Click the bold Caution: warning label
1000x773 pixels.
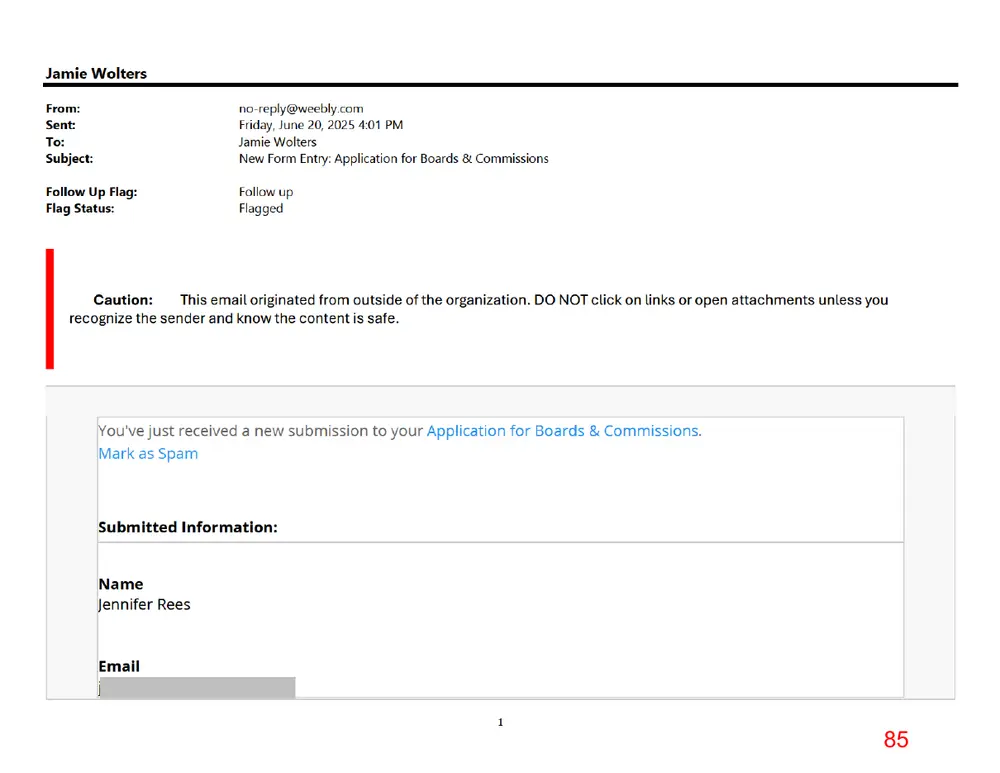click(x=123, y=300)
